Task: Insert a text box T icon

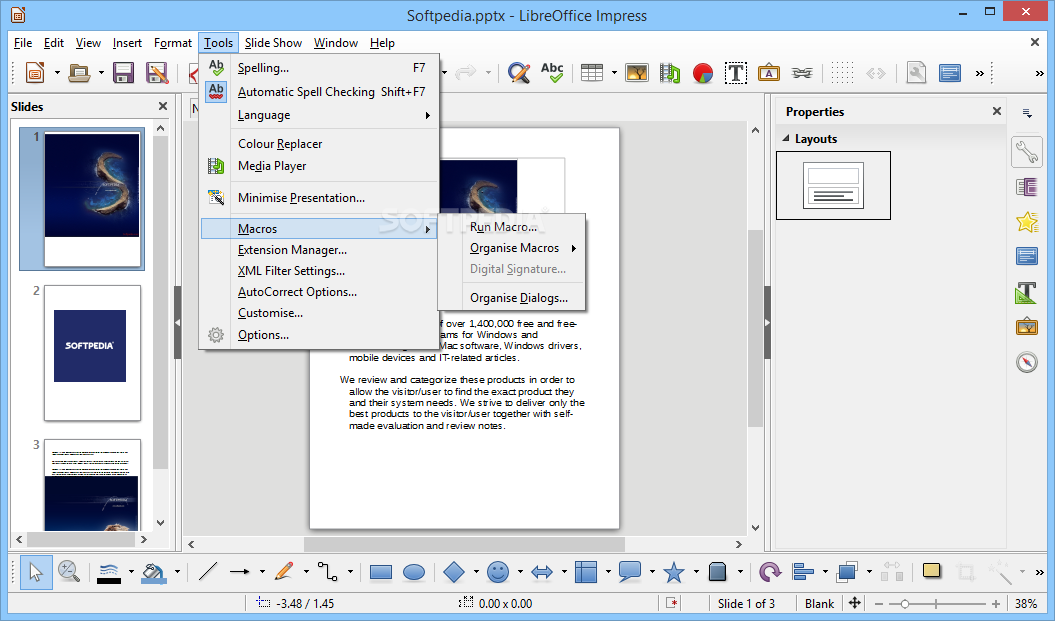Action: 735,73
